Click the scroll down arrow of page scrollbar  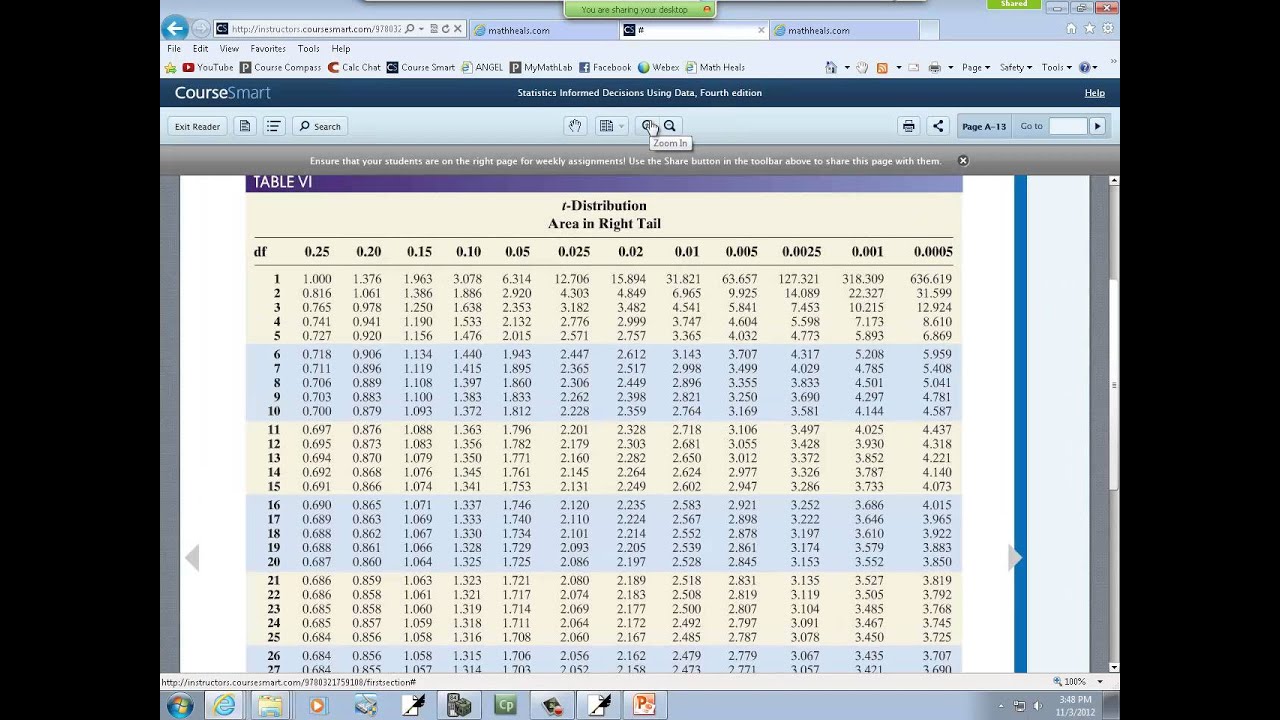(x=1114, y=667)
